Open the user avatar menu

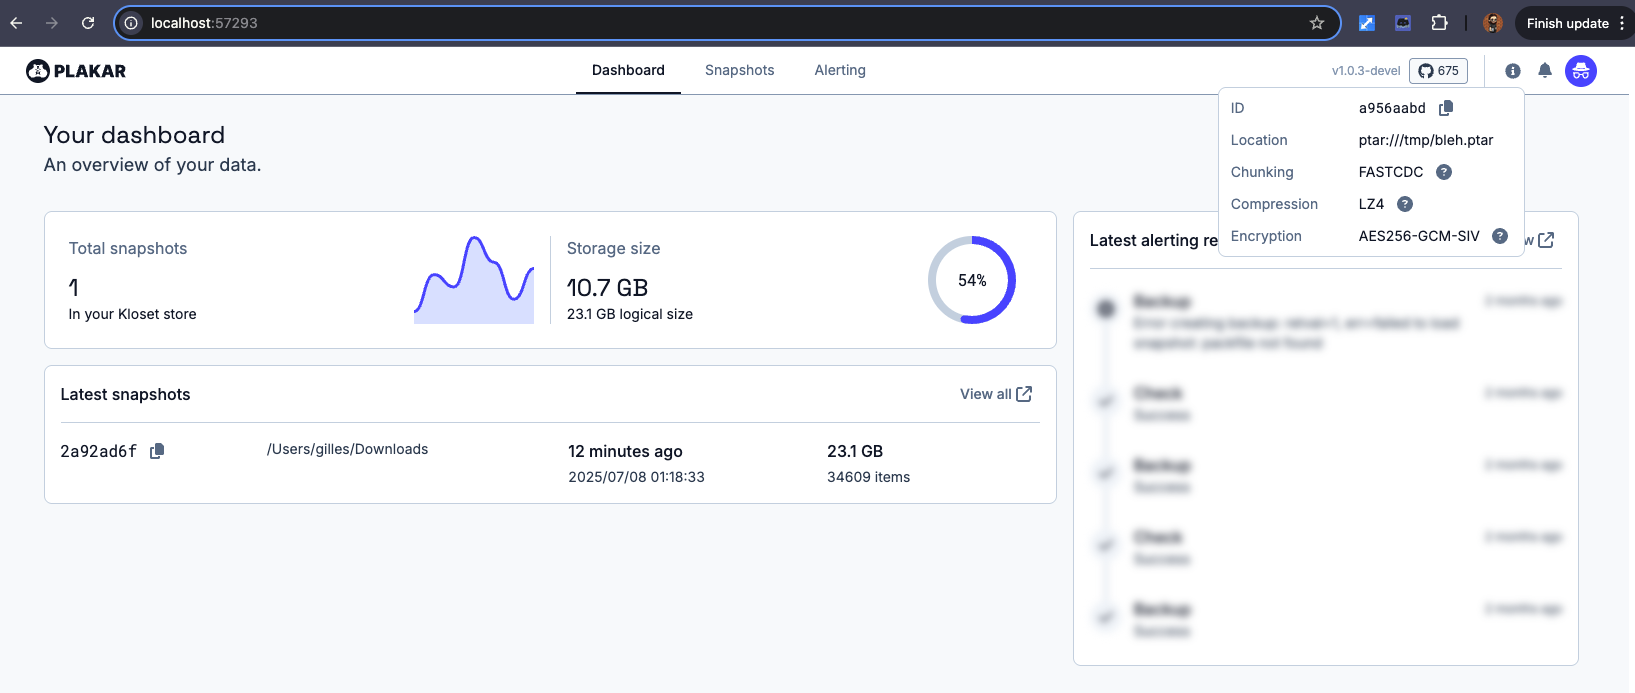coord(1581,71)
